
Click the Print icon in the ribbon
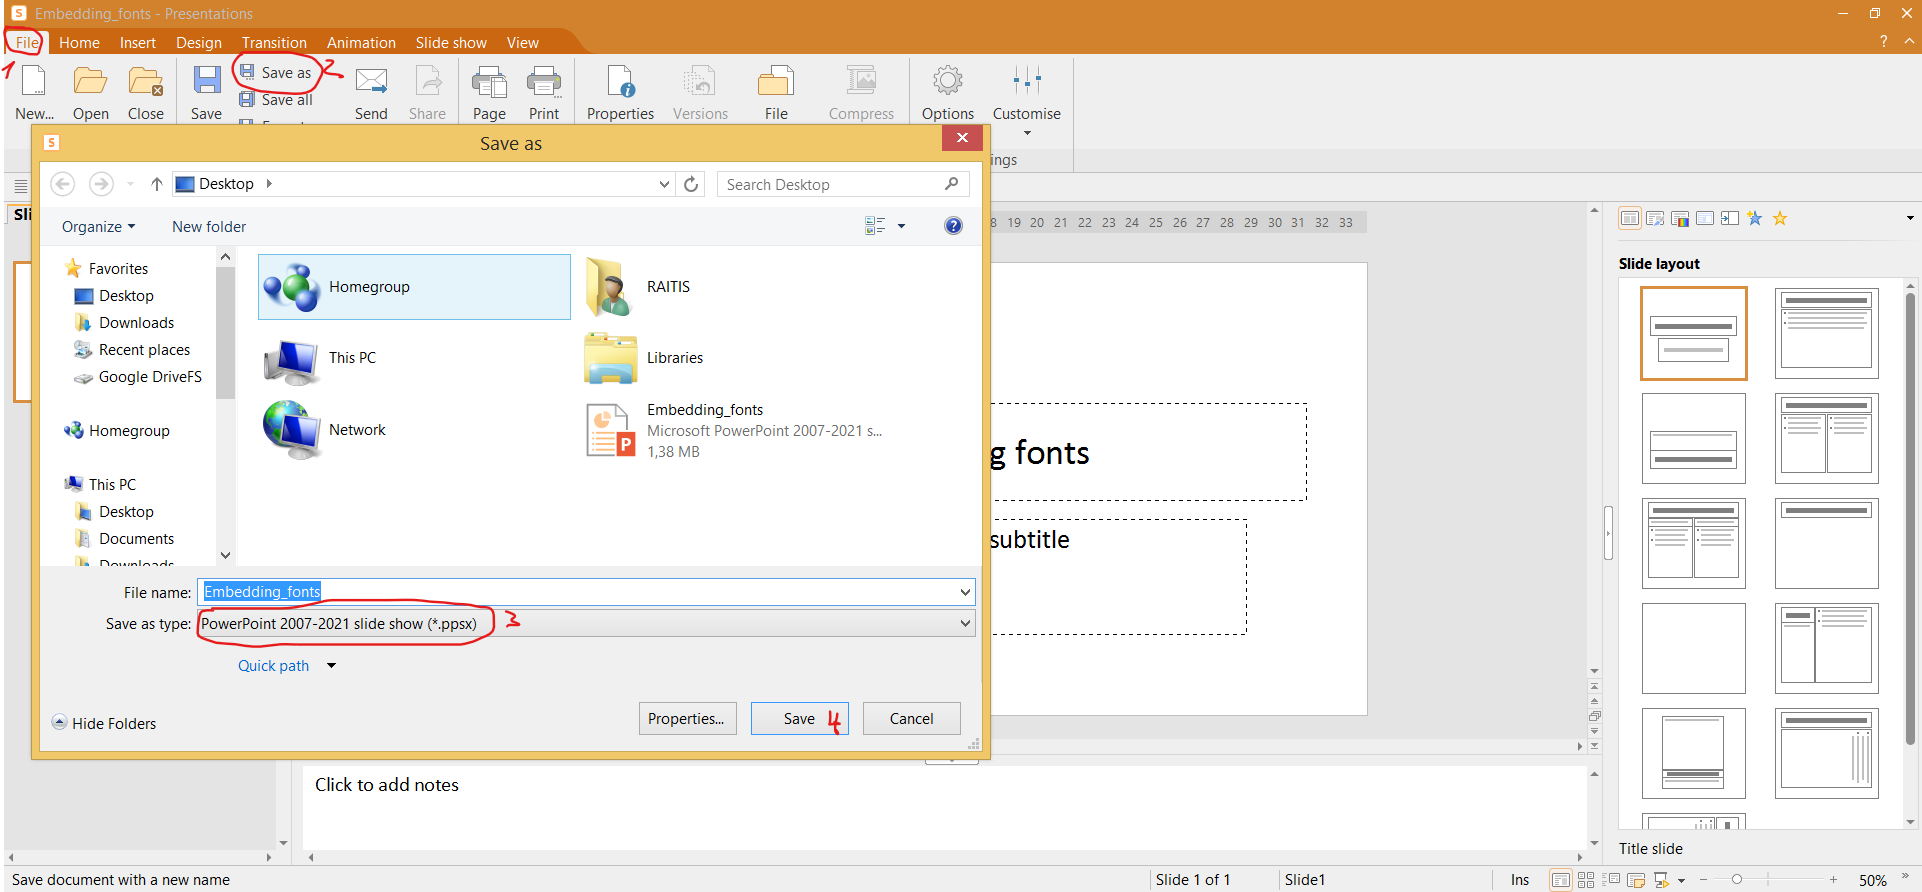point(544,82)
